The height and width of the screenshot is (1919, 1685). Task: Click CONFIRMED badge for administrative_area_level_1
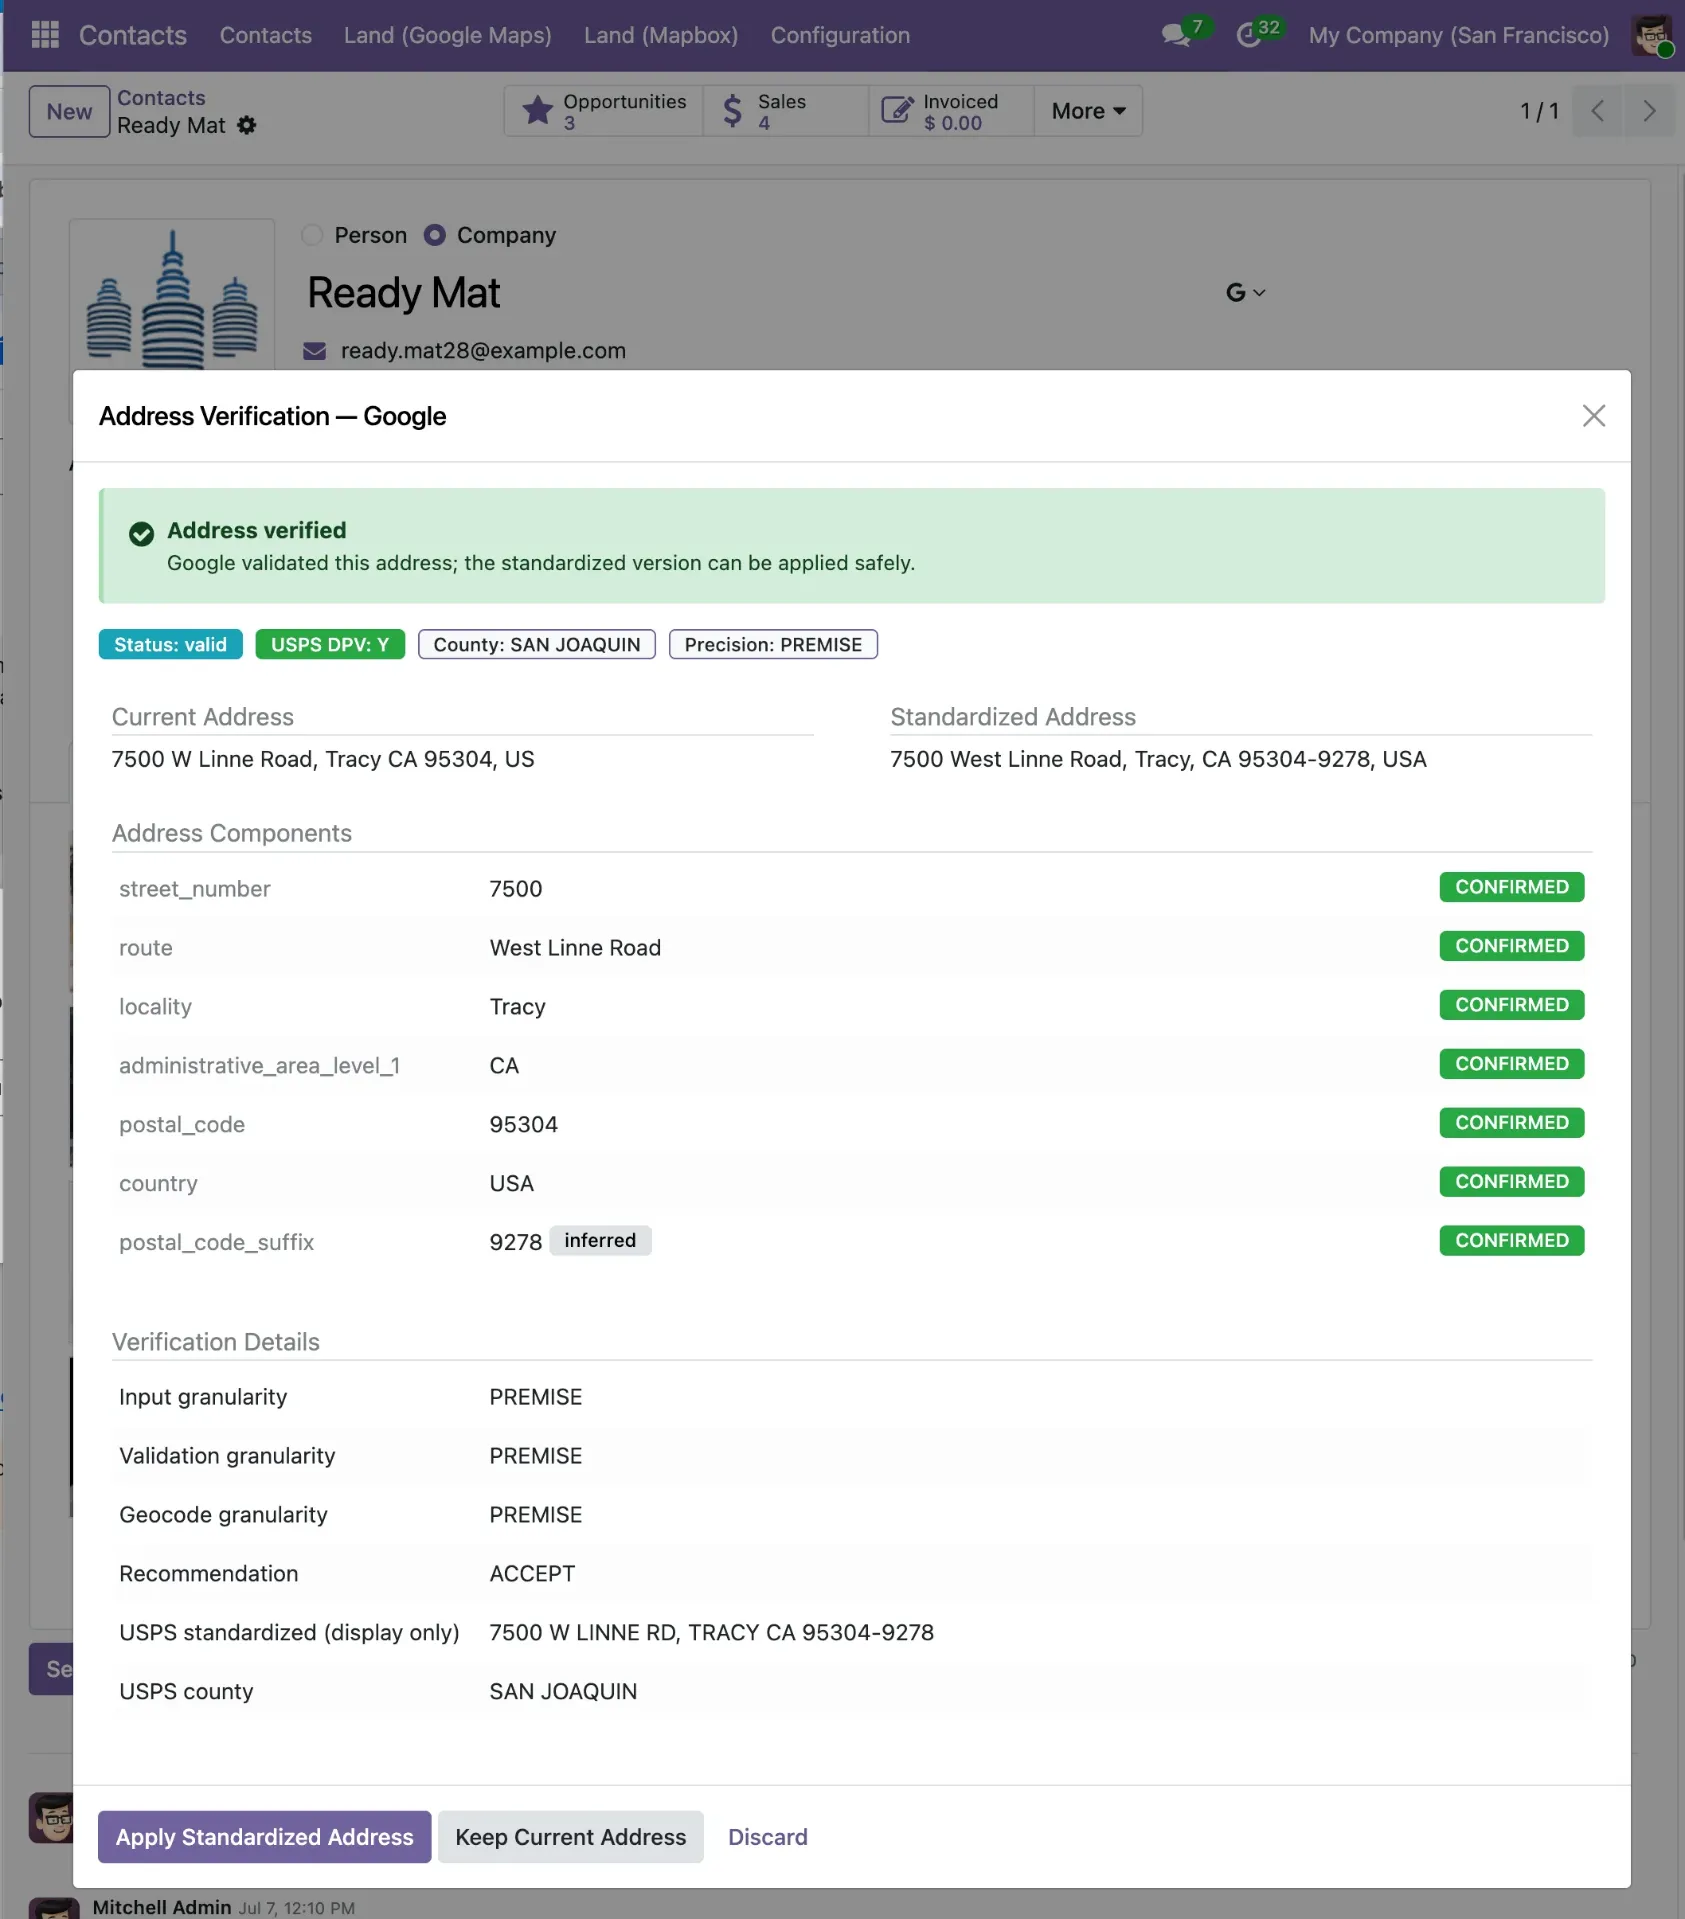pyautogui.click(x=1512, y=1064)
